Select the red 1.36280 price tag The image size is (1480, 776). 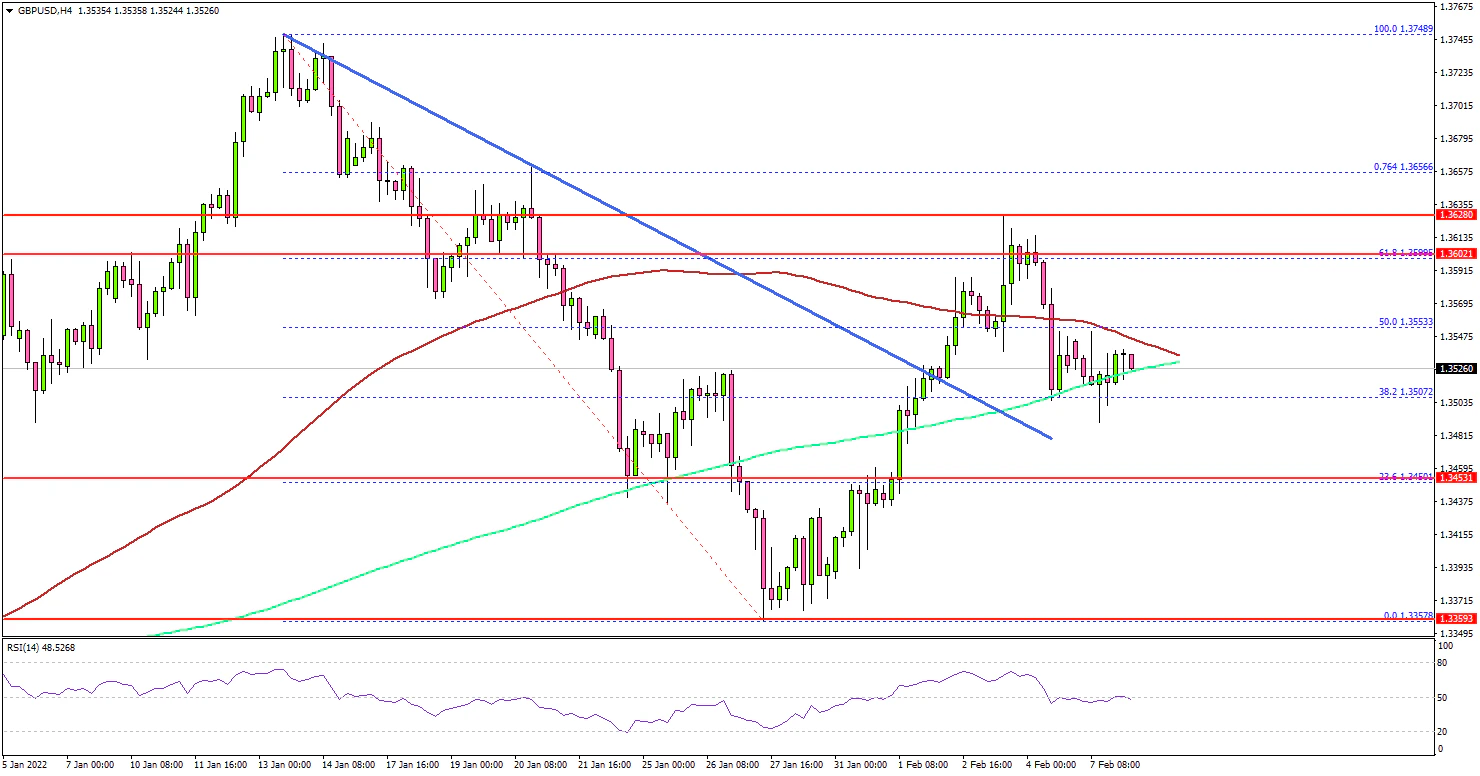pos(1456,215)
